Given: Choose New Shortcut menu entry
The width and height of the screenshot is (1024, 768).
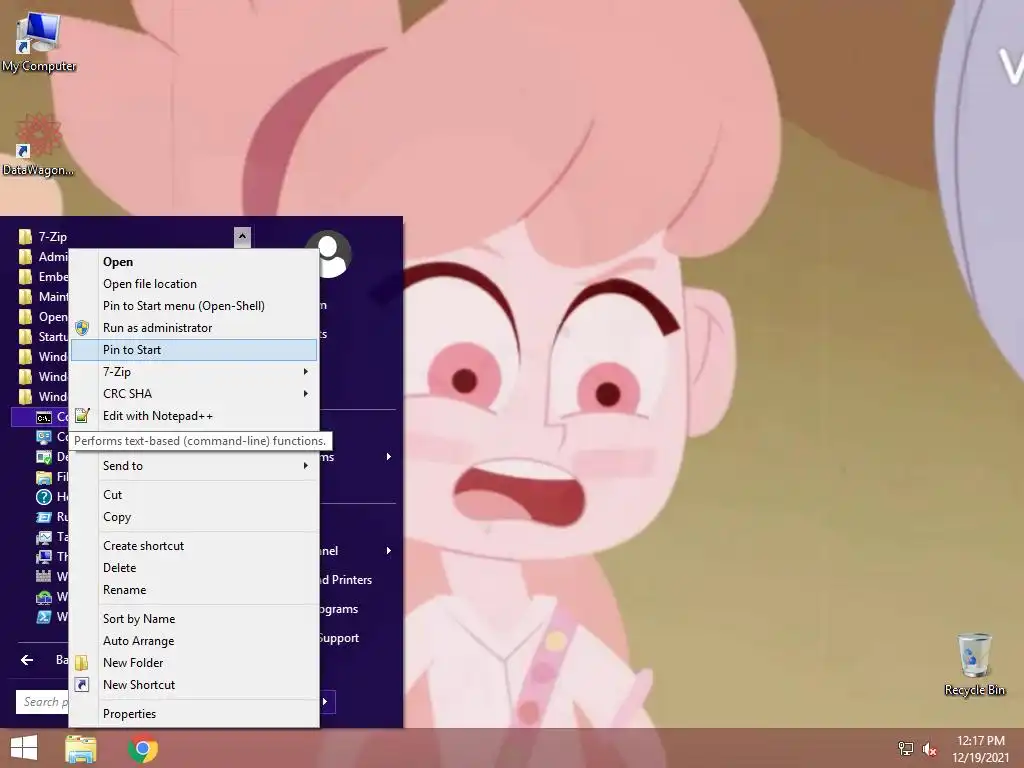Looking at the screenshot, I should [193, 685].
